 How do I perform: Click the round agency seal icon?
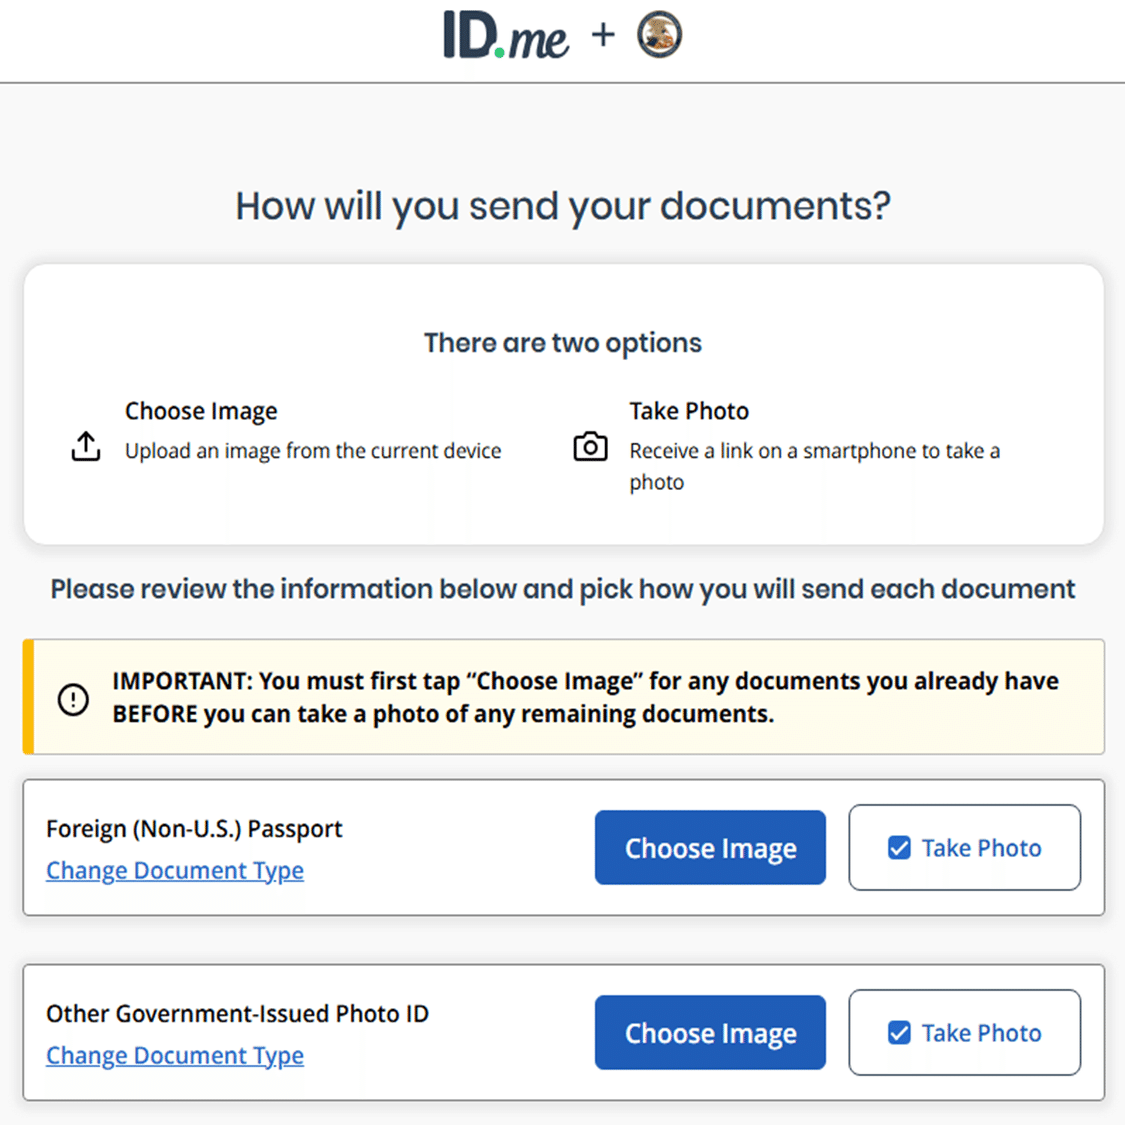coord(659,35)
